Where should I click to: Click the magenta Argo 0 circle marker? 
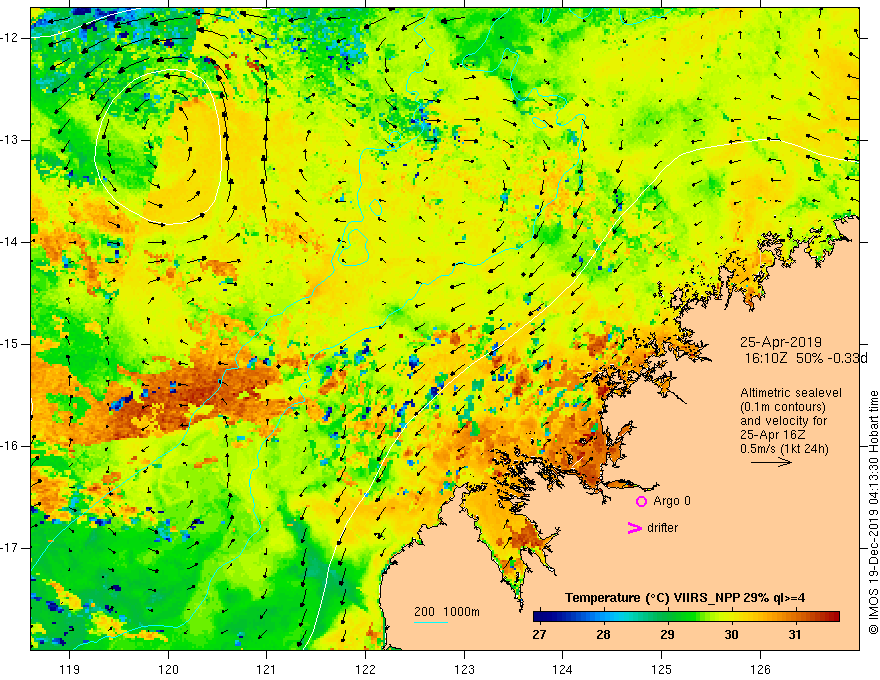(x=641, y=501)
